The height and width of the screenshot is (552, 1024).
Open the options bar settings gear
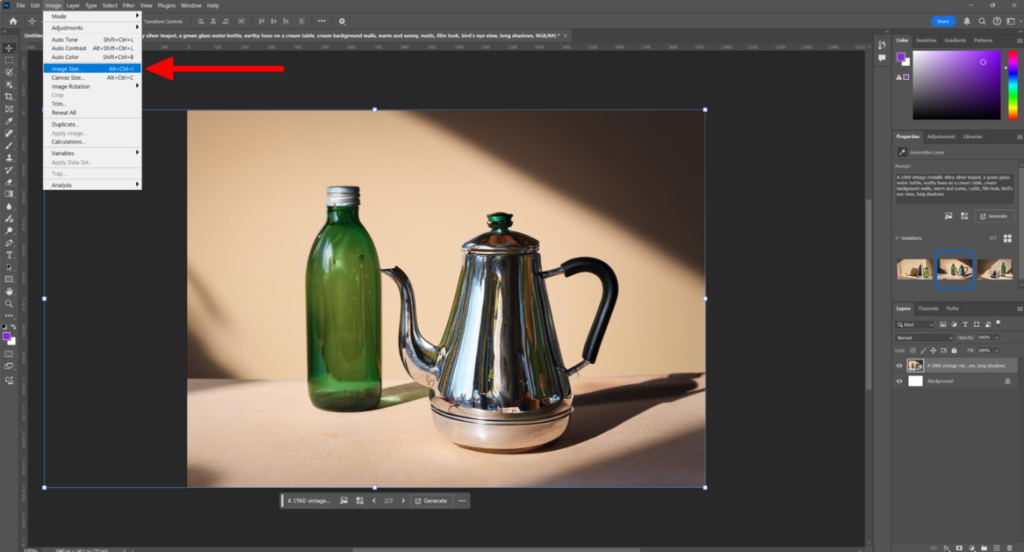(342, 21)
